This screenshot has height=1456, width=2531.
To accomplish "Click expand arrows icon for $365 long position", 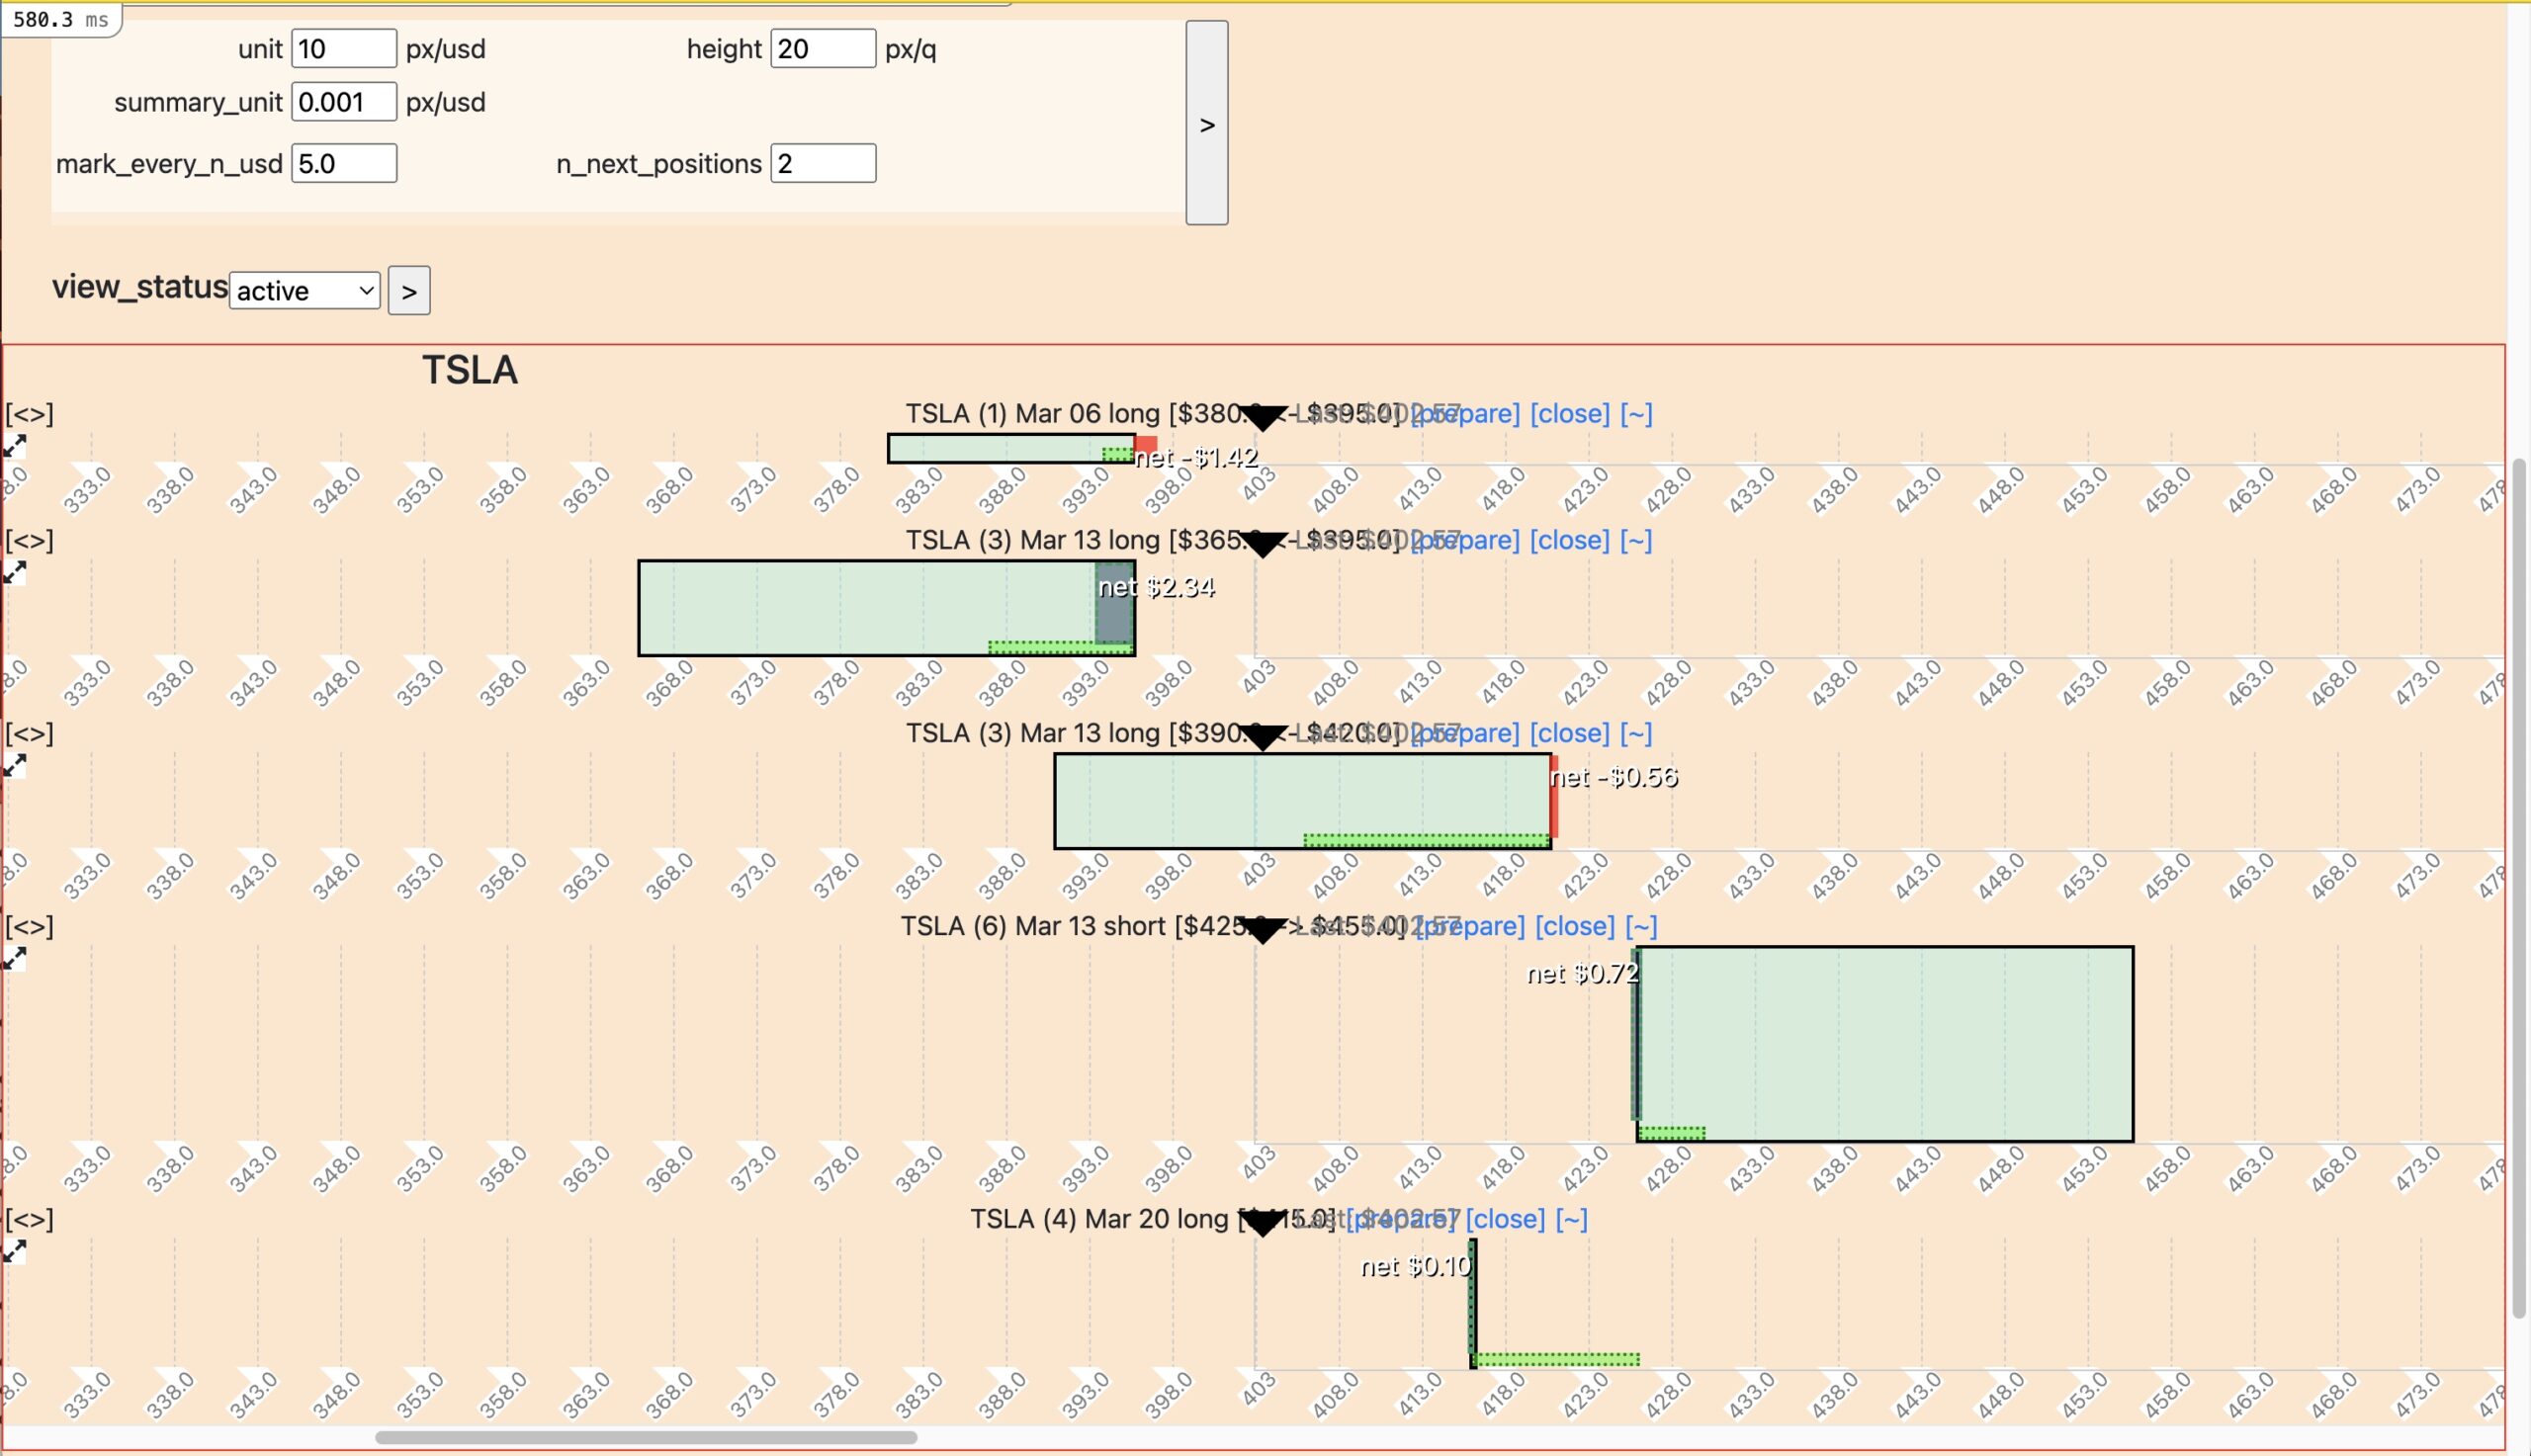I will tap(14, 572).
